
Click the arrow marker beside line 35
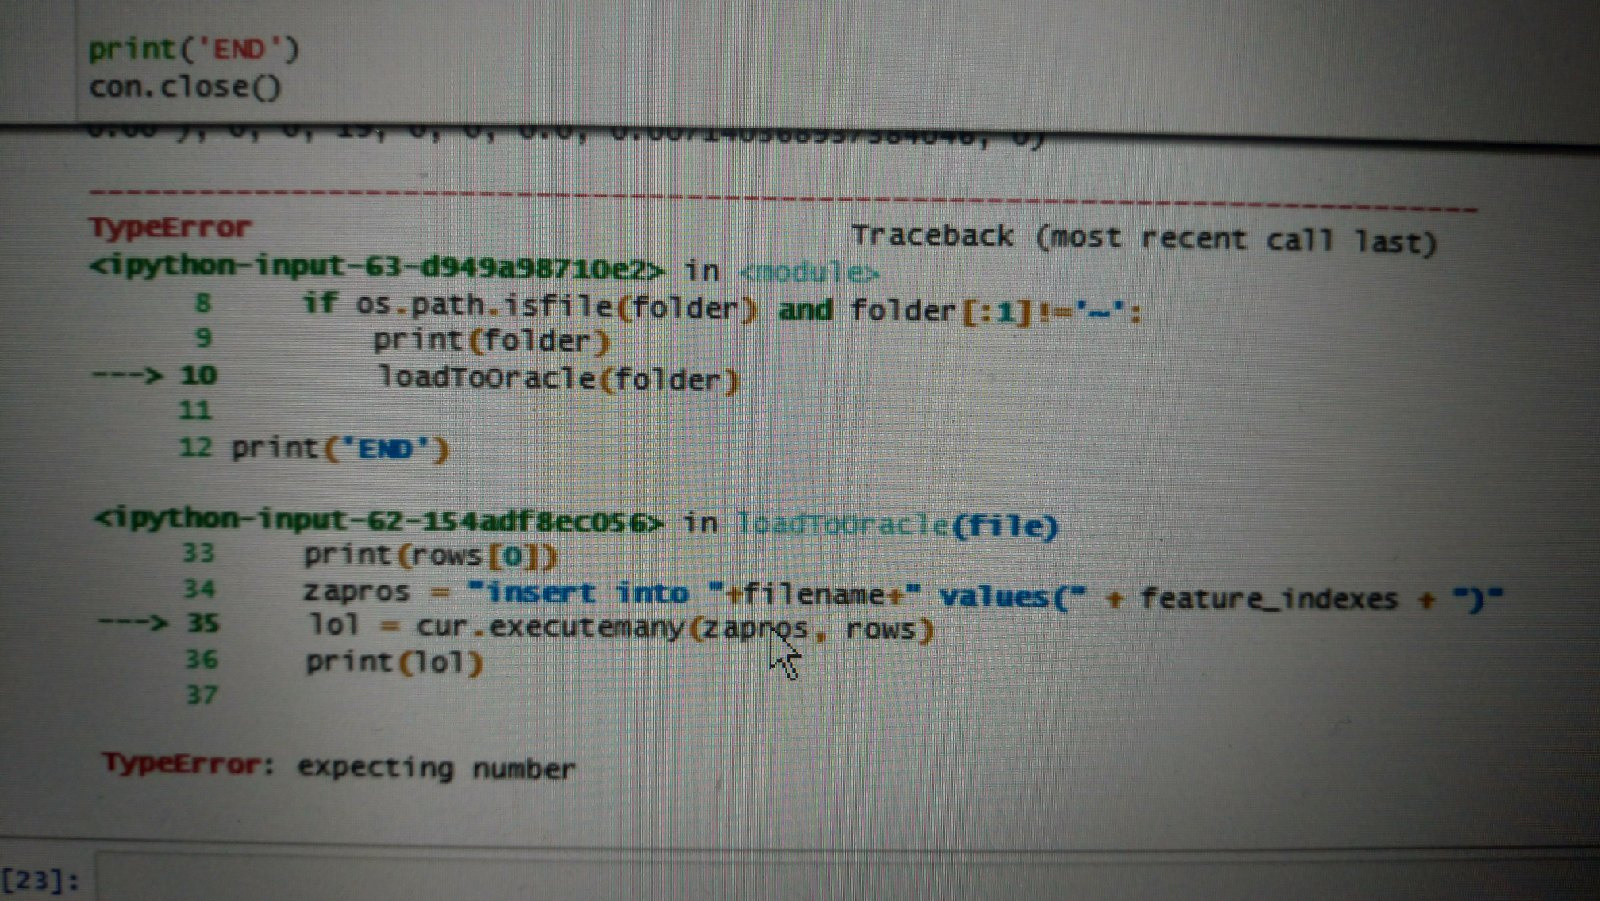pyautogui.click(x=133, y=622)
